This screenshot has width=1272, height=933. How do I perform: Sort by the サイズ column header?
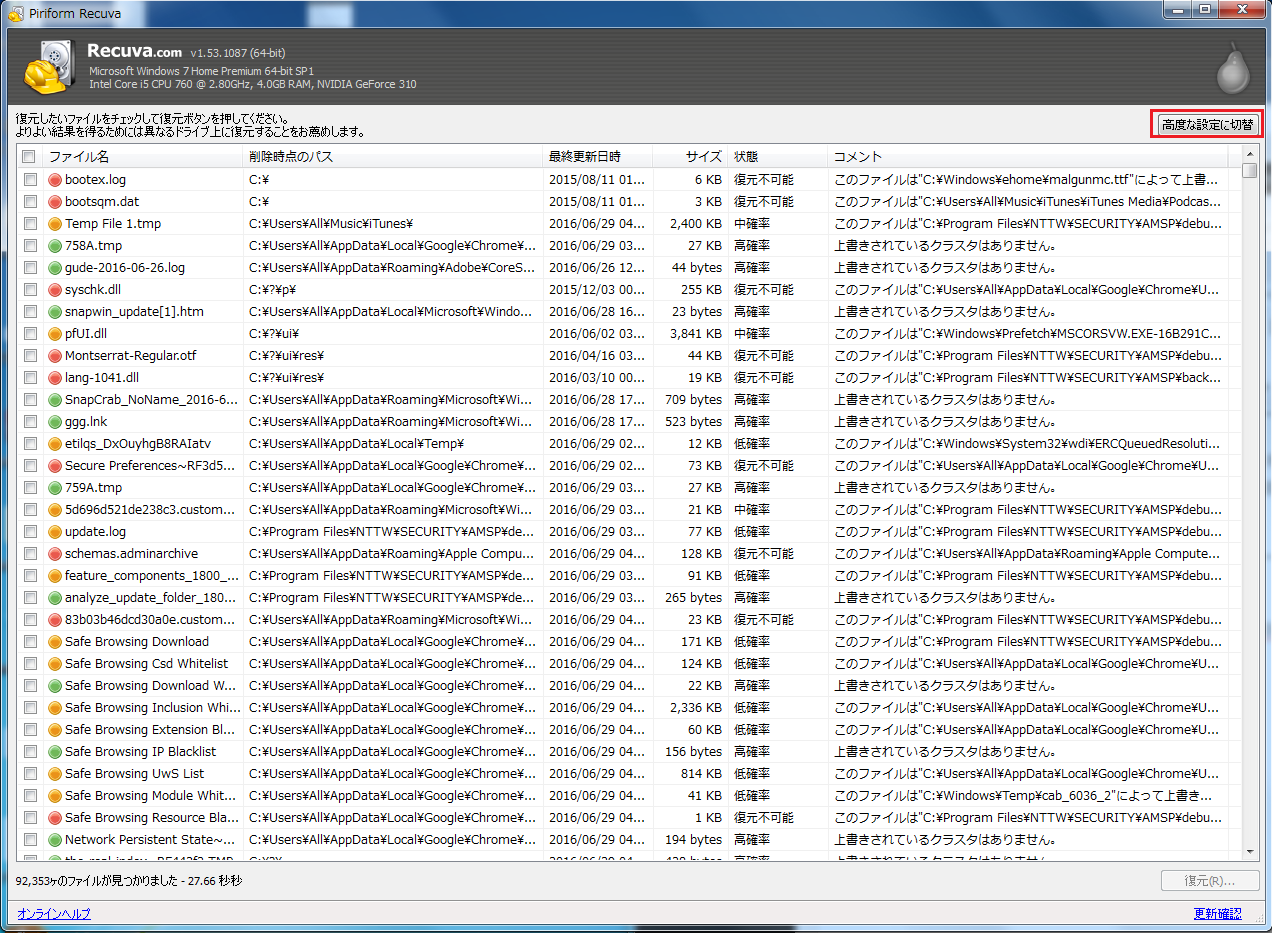(x=690, y=157)
